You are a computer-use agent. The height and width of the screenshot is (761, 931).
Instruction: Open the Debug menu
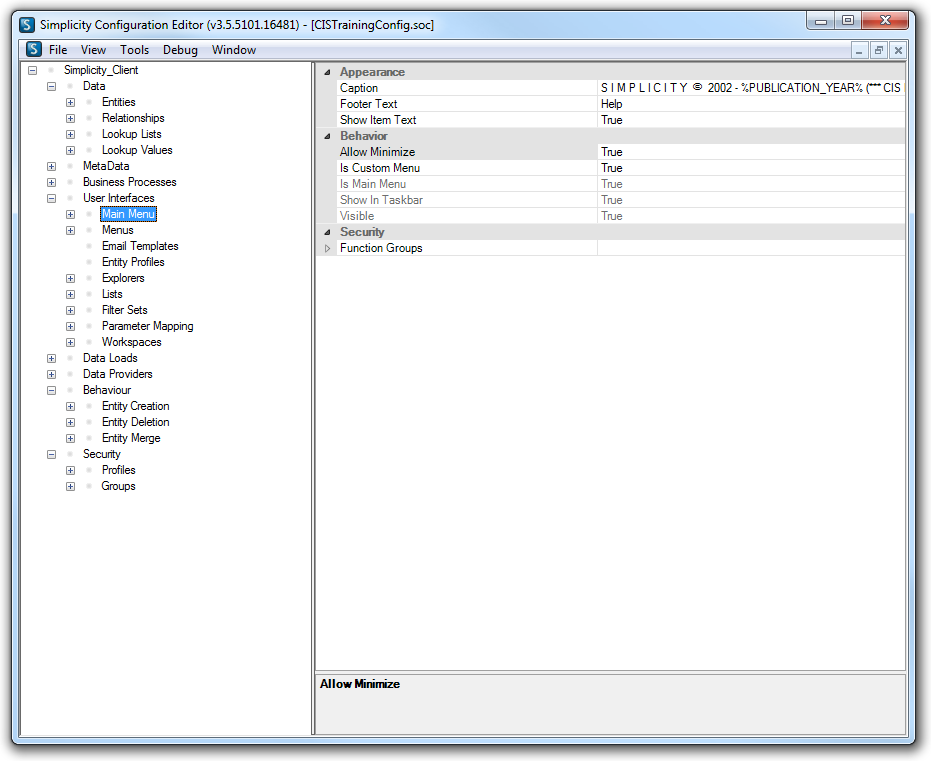[180, 50]
